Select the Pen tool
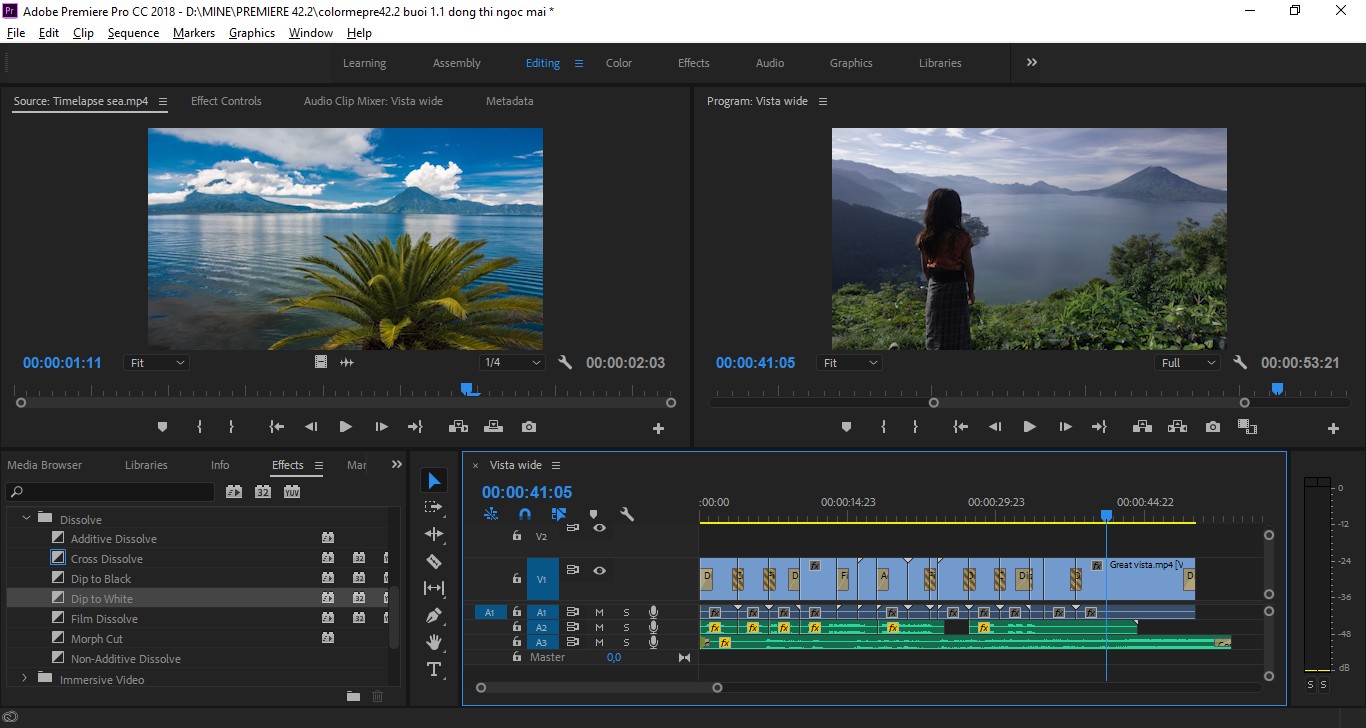Image resolution: width=1366 pixels, height=728 pixels. tap(434, 615)
